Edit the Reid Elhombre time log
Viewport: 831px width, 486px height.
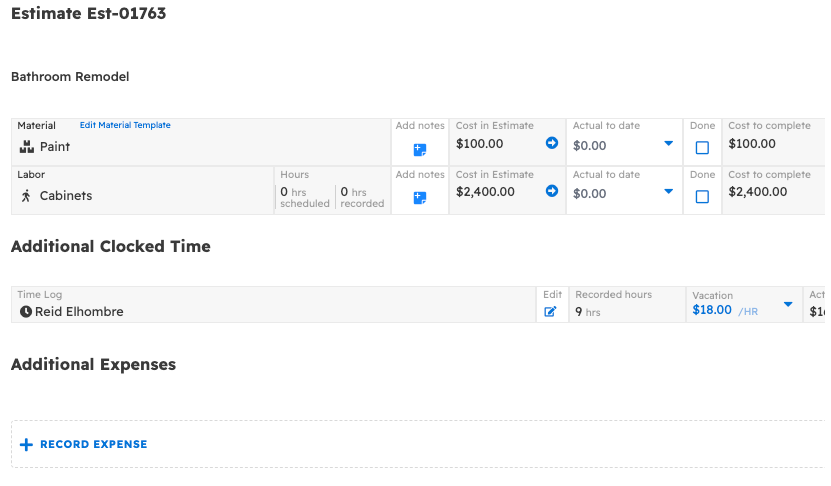click(x=551, y=312)
